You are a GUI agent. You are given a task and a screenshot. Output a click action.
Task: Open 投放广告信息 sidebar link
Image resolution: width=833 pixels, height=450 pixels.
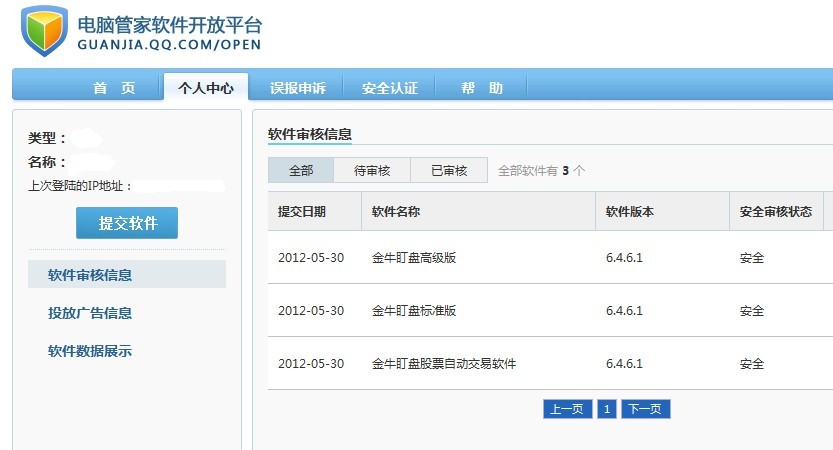[90, 313]
